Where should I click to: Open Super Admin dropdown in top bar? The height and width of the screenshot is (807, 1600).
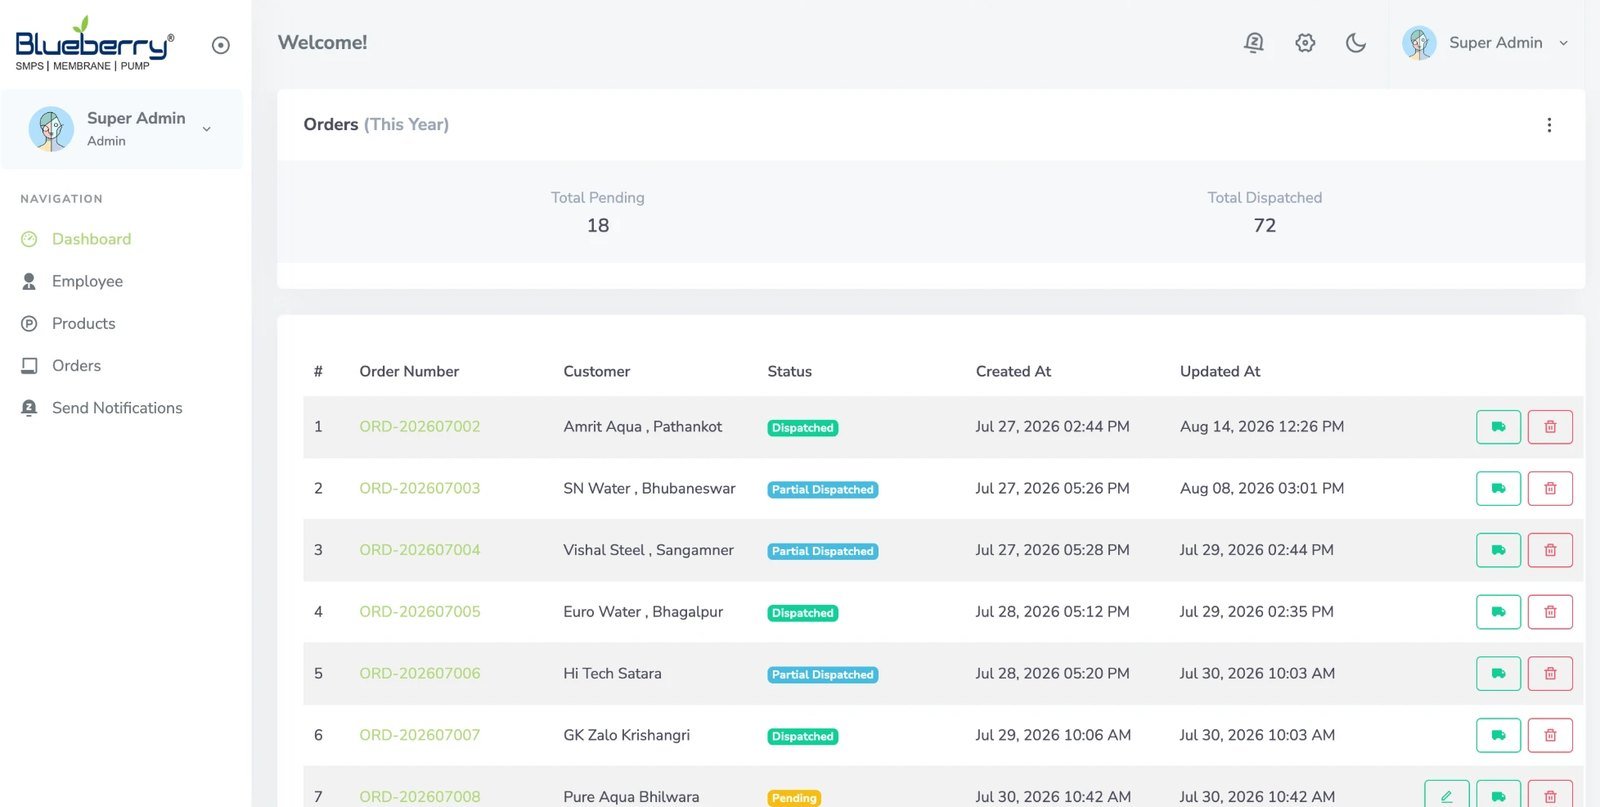1486,43
